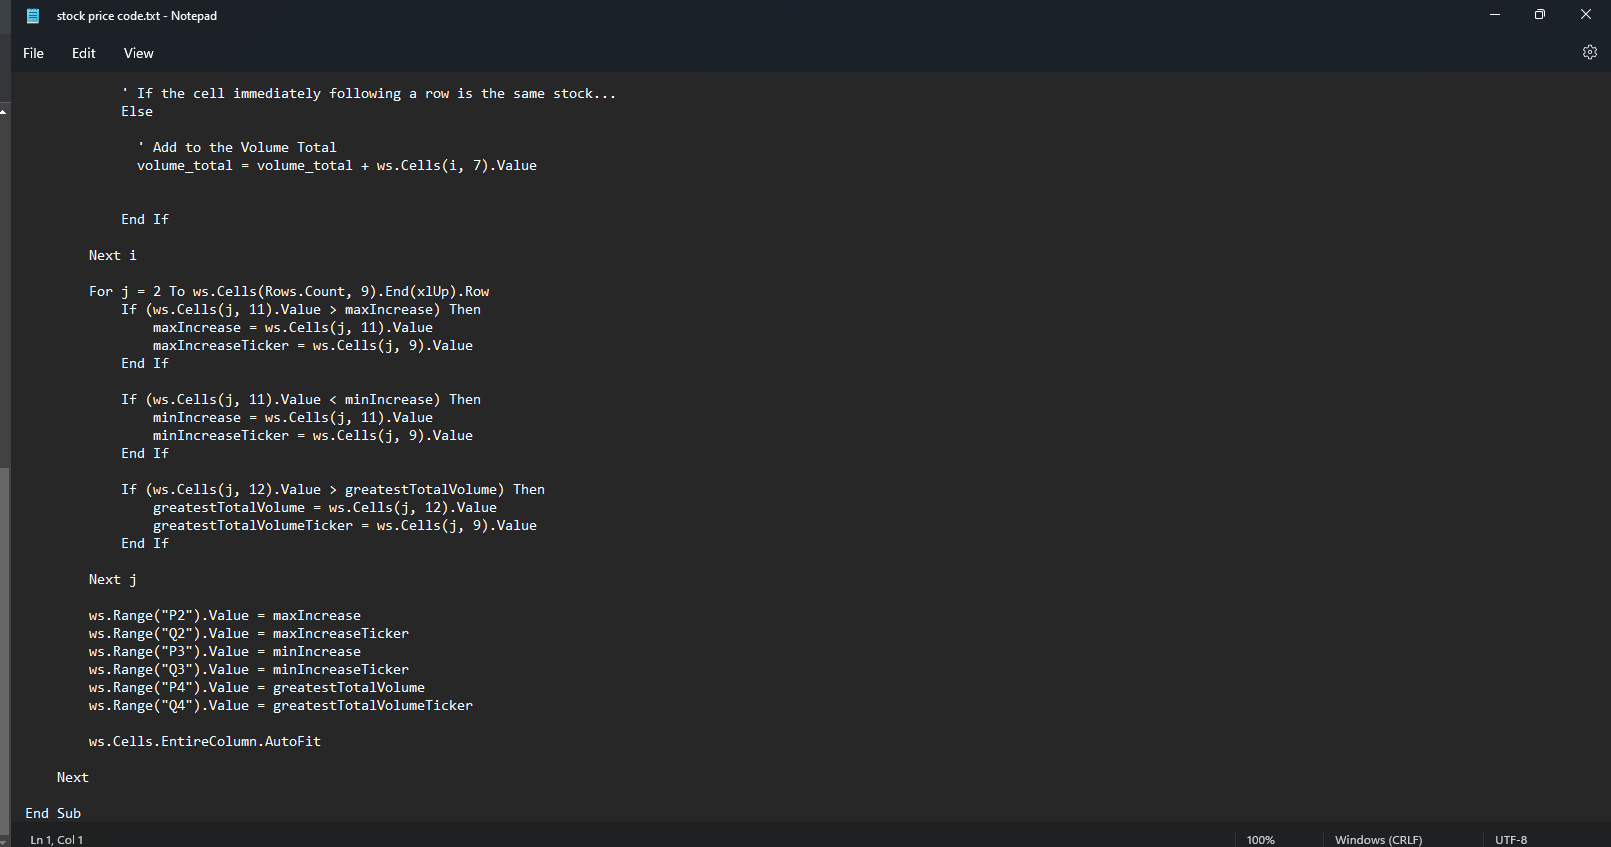Click 'maxIncreaseTicker = ws.Cells(j, 9).Value' line
The height and width of the screenshot is (847, 1611).
tap(313, 345)
